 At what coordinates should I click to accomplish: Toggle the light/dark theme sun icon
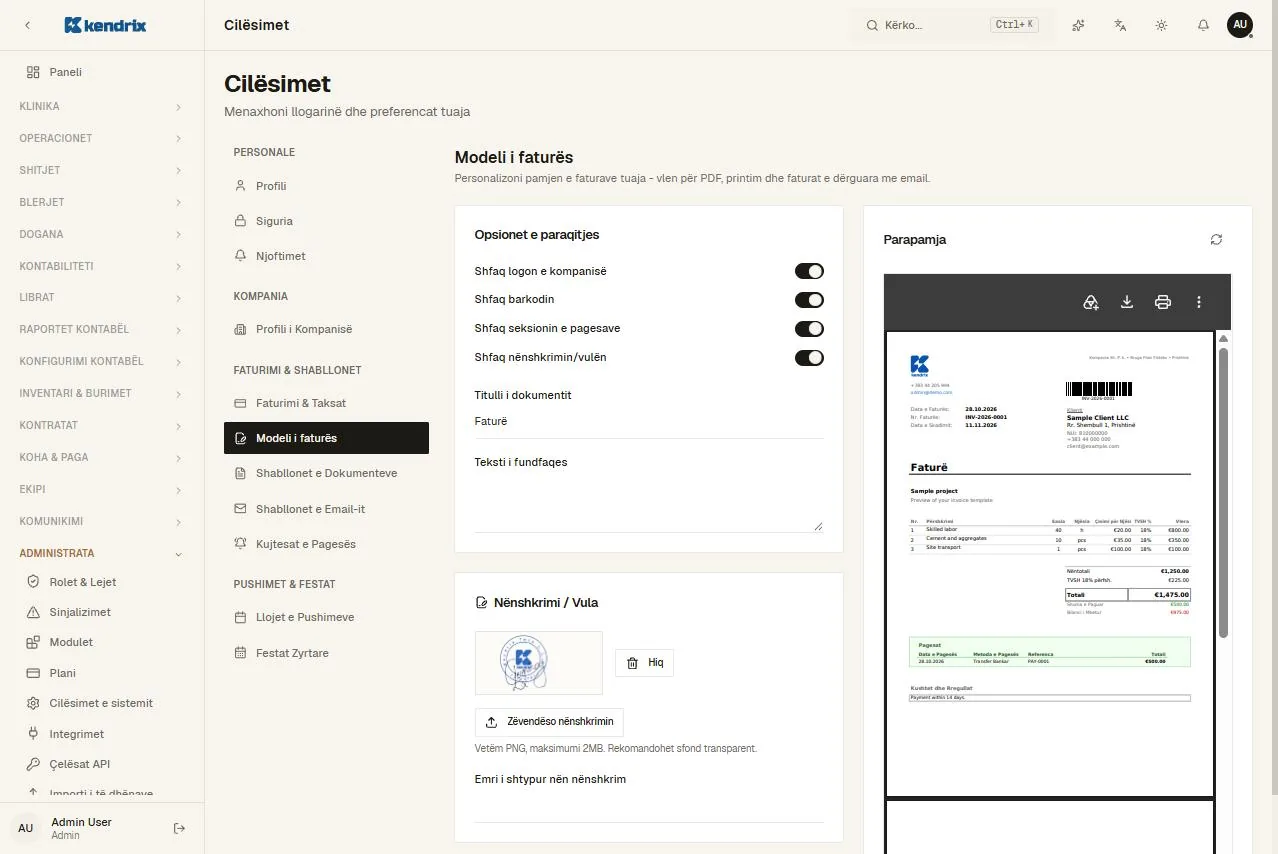pyautogui.click(x=1161, y=25)
